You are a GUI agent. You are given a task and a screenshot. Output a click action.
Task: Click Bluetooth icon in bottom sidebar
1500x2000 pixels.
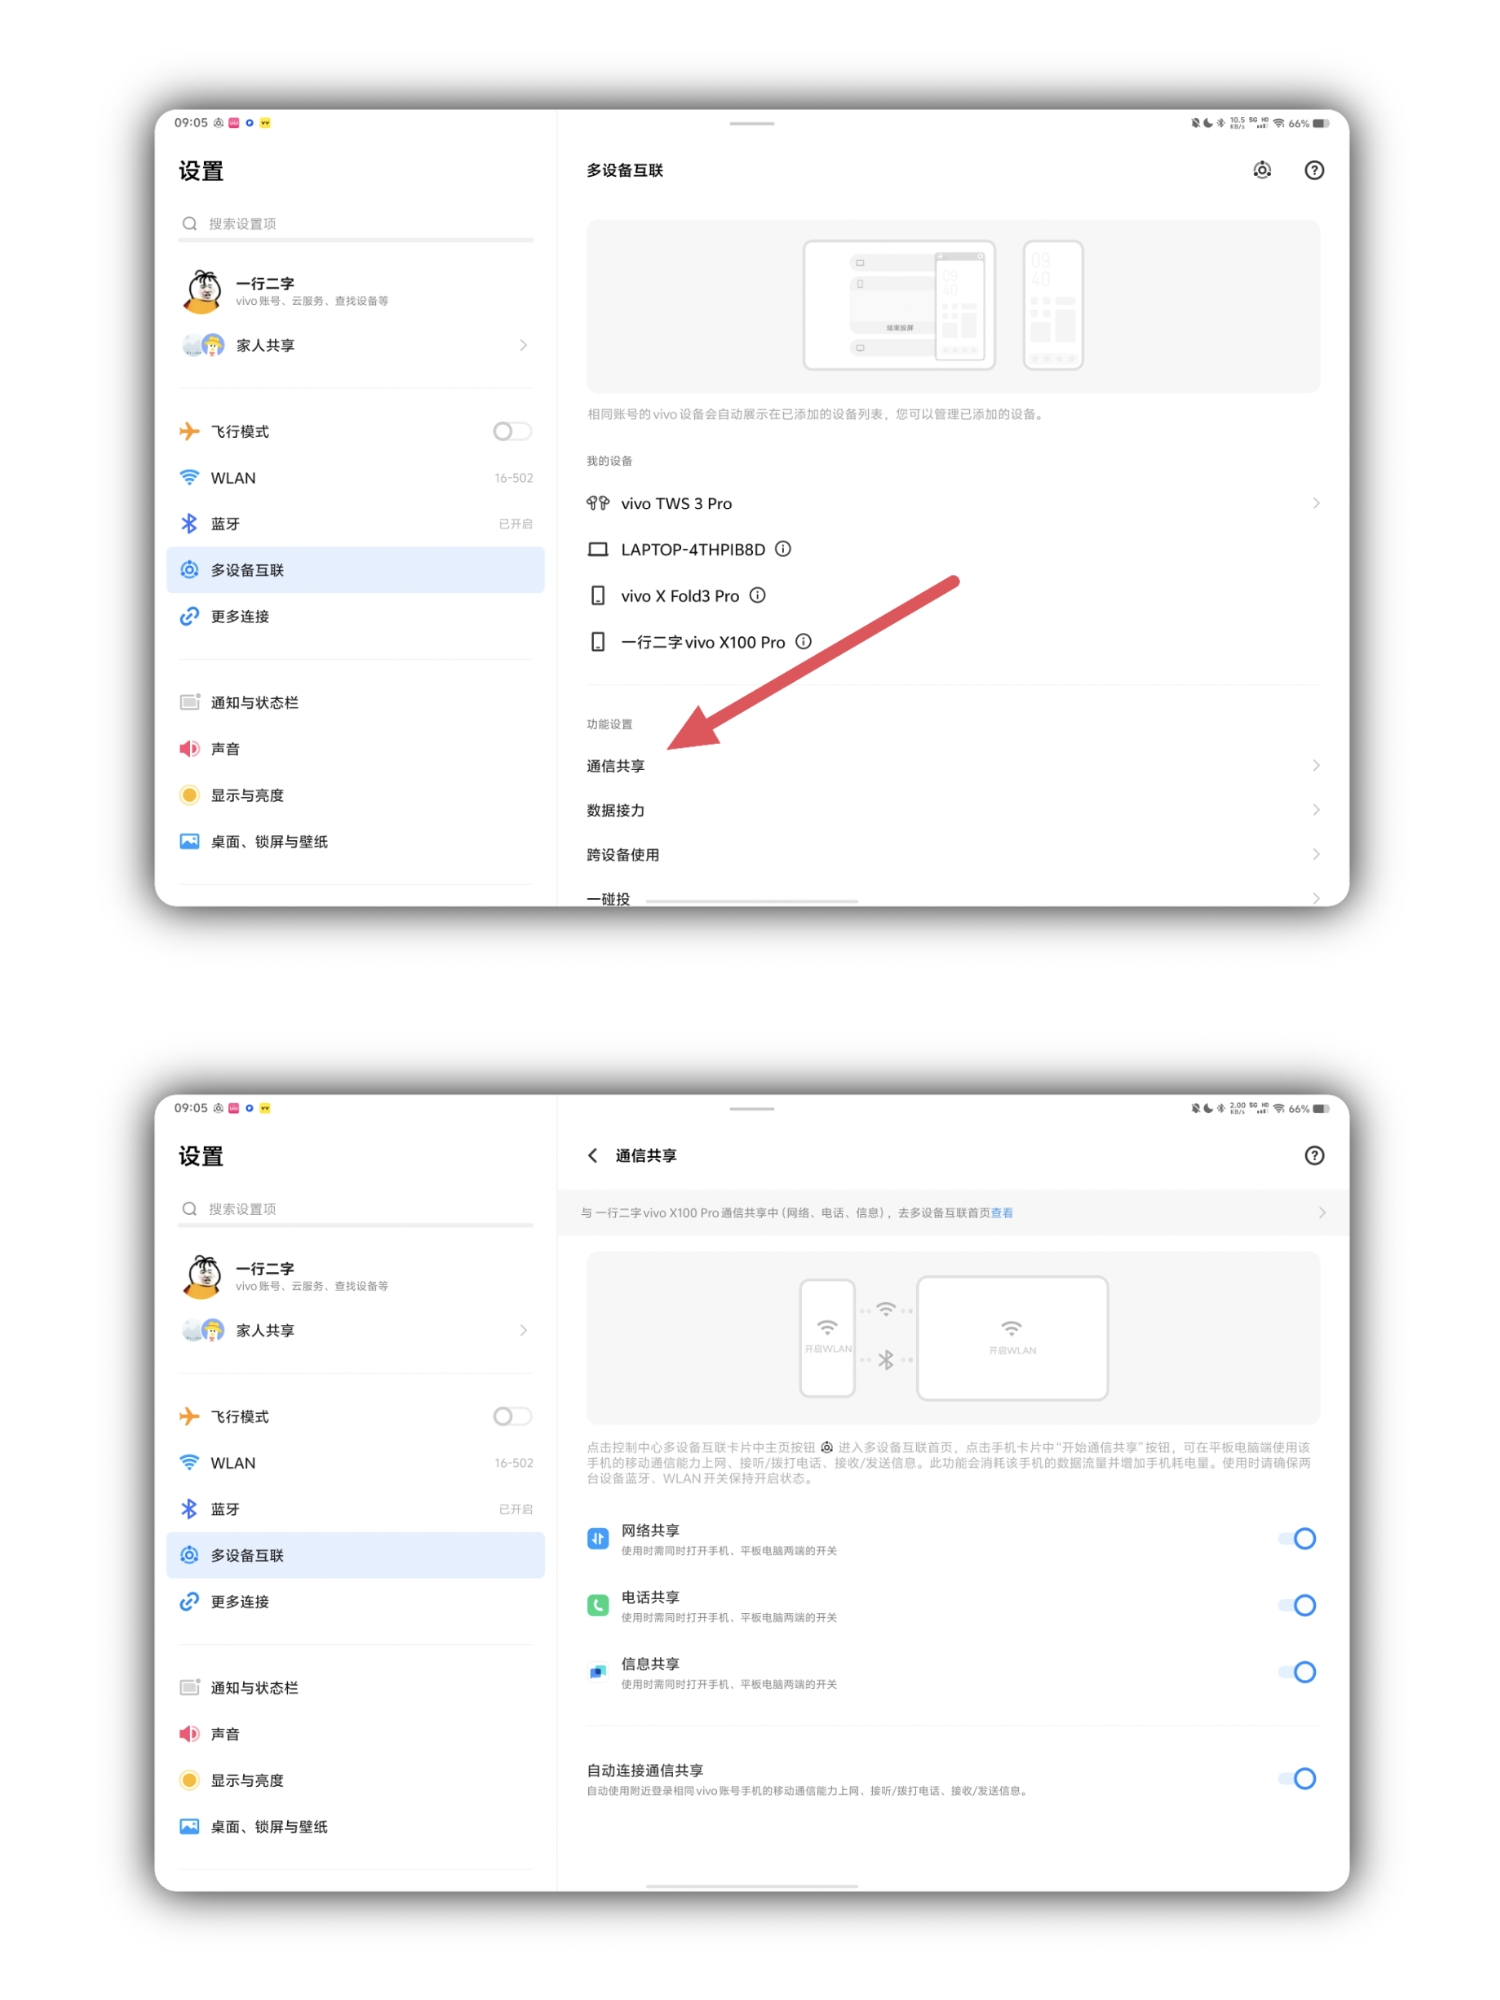pos(189,1508)
